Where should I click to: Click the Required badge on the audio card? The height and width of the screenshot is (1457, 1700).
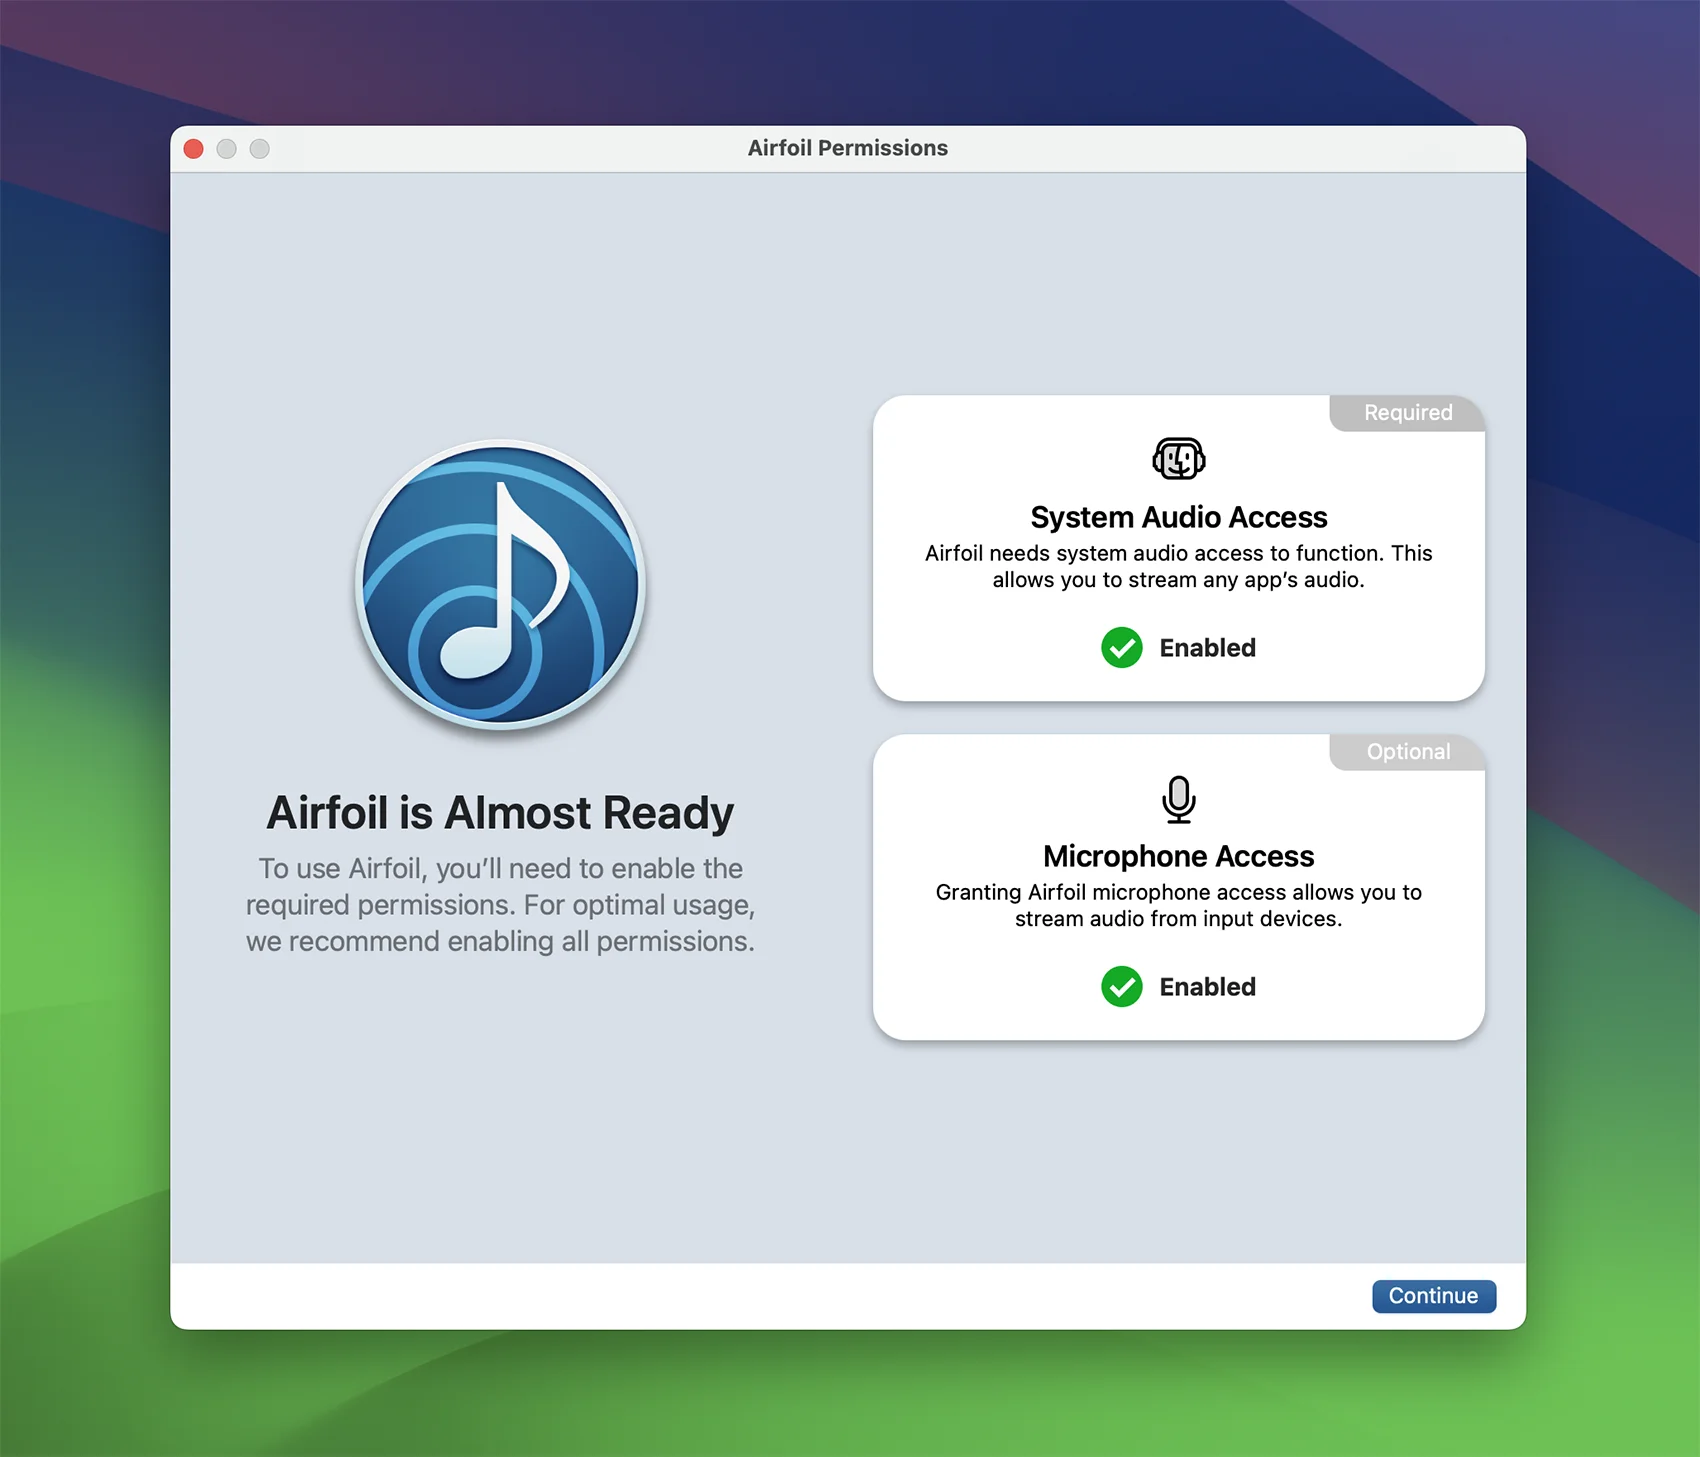coord(1407,413)
